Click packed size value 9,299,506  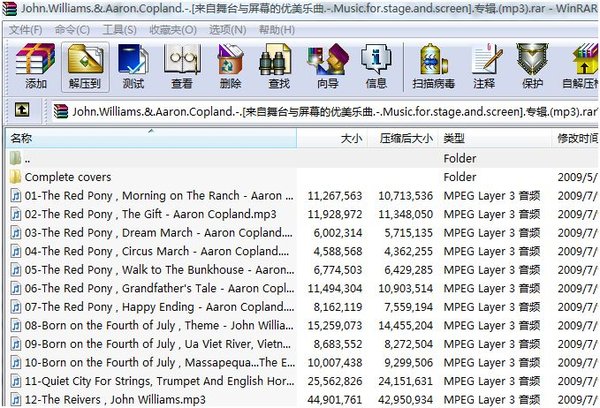click(x=409, y=363)
